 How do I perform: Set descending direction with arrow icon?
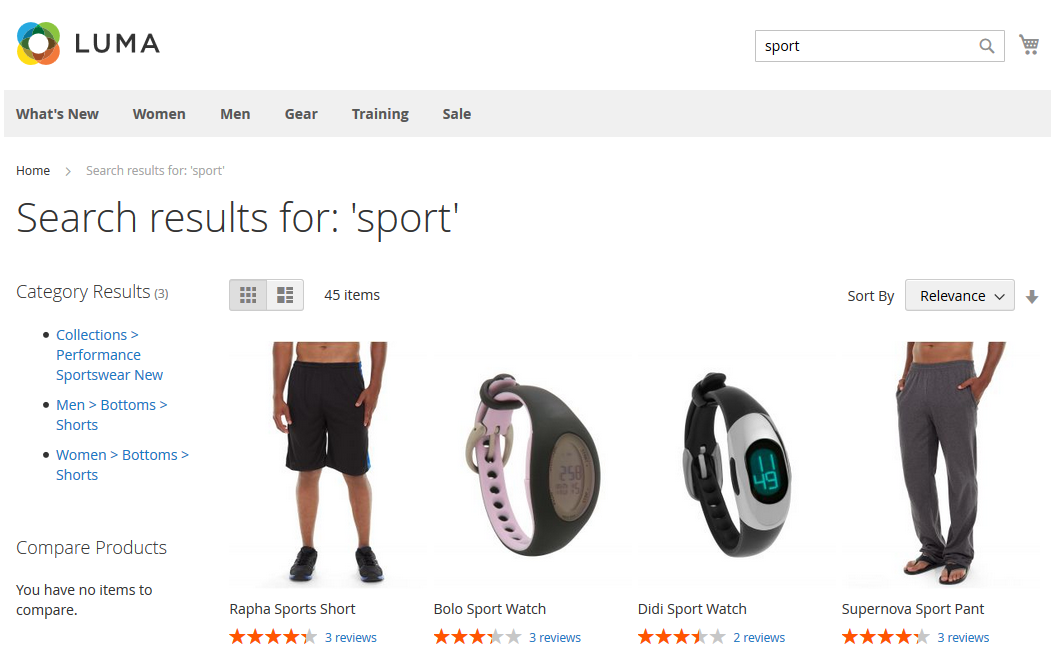pyautogui.click(x=1032, y=296)
